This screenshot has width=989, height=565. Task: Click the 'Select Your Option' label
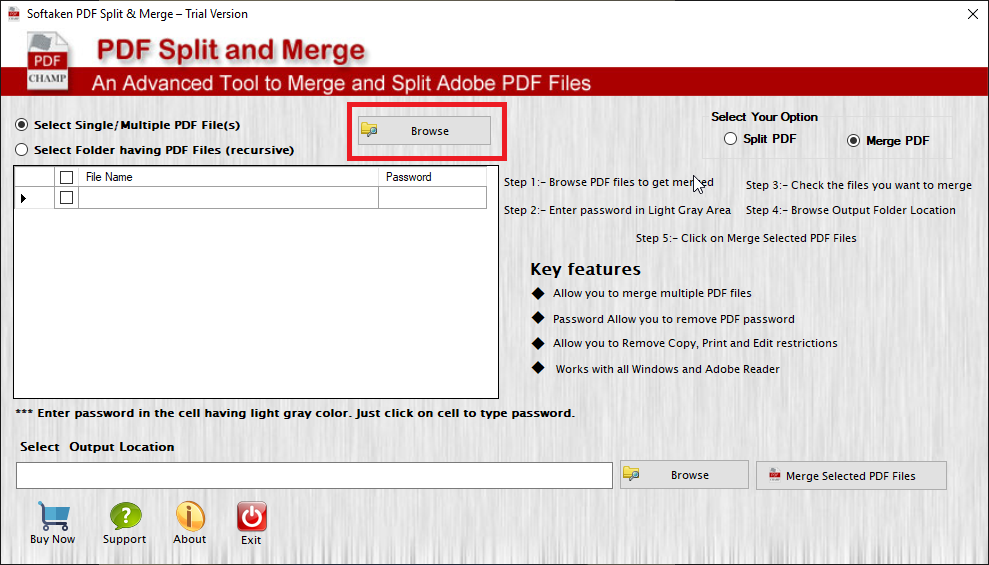[x=764, y=117]
